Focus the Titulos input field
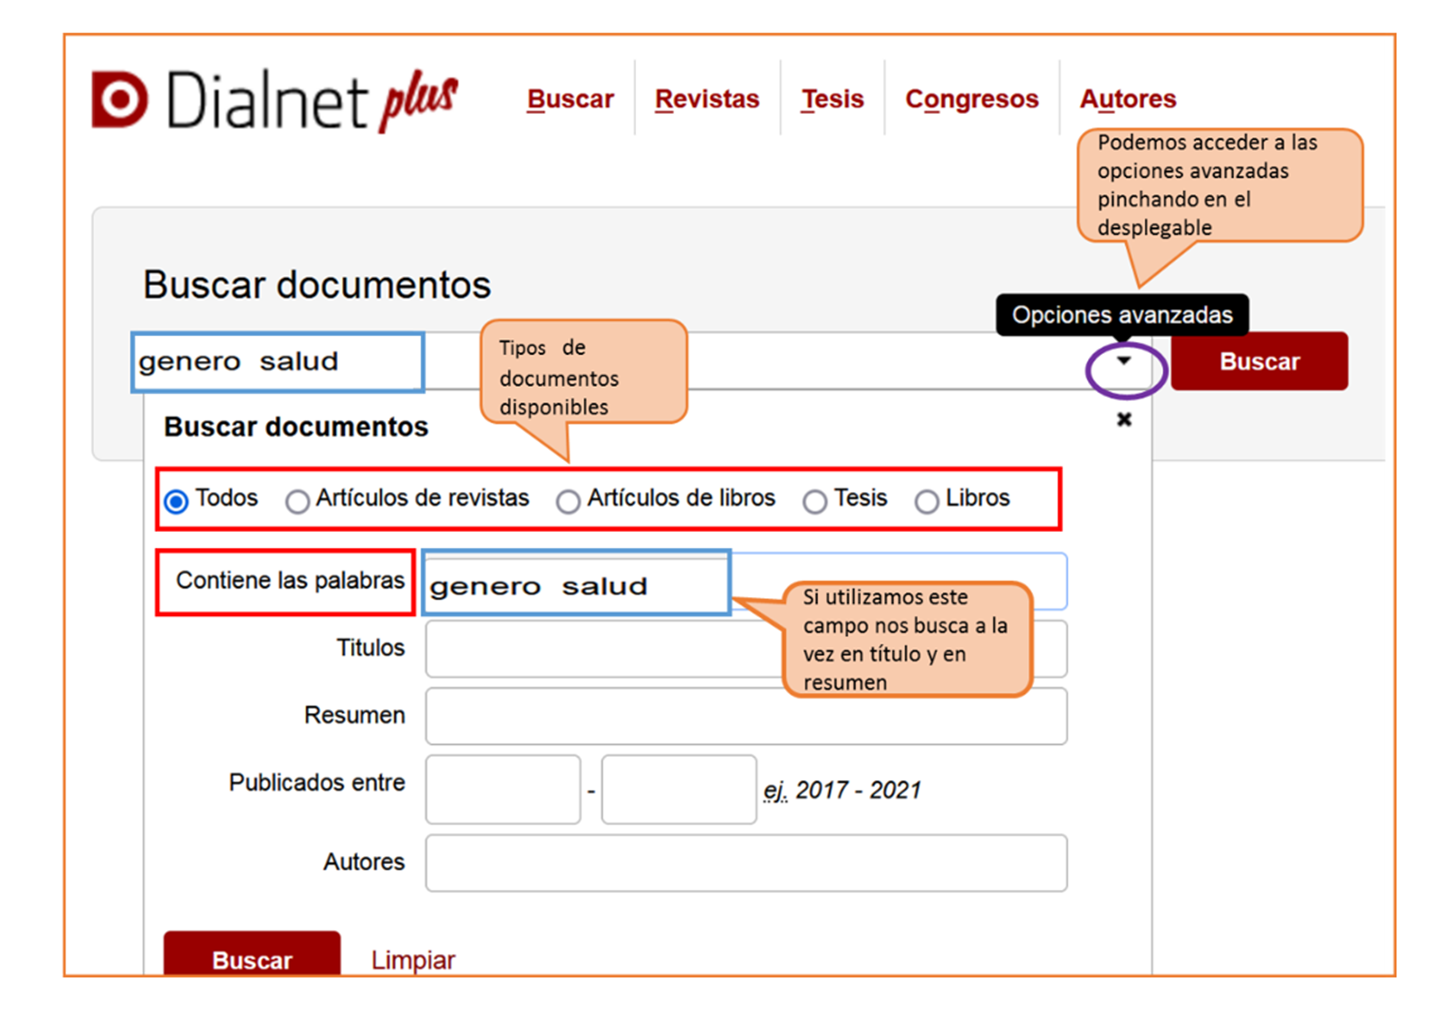The width and height of the screenshot is (1456, 1009). coord(600,649)
